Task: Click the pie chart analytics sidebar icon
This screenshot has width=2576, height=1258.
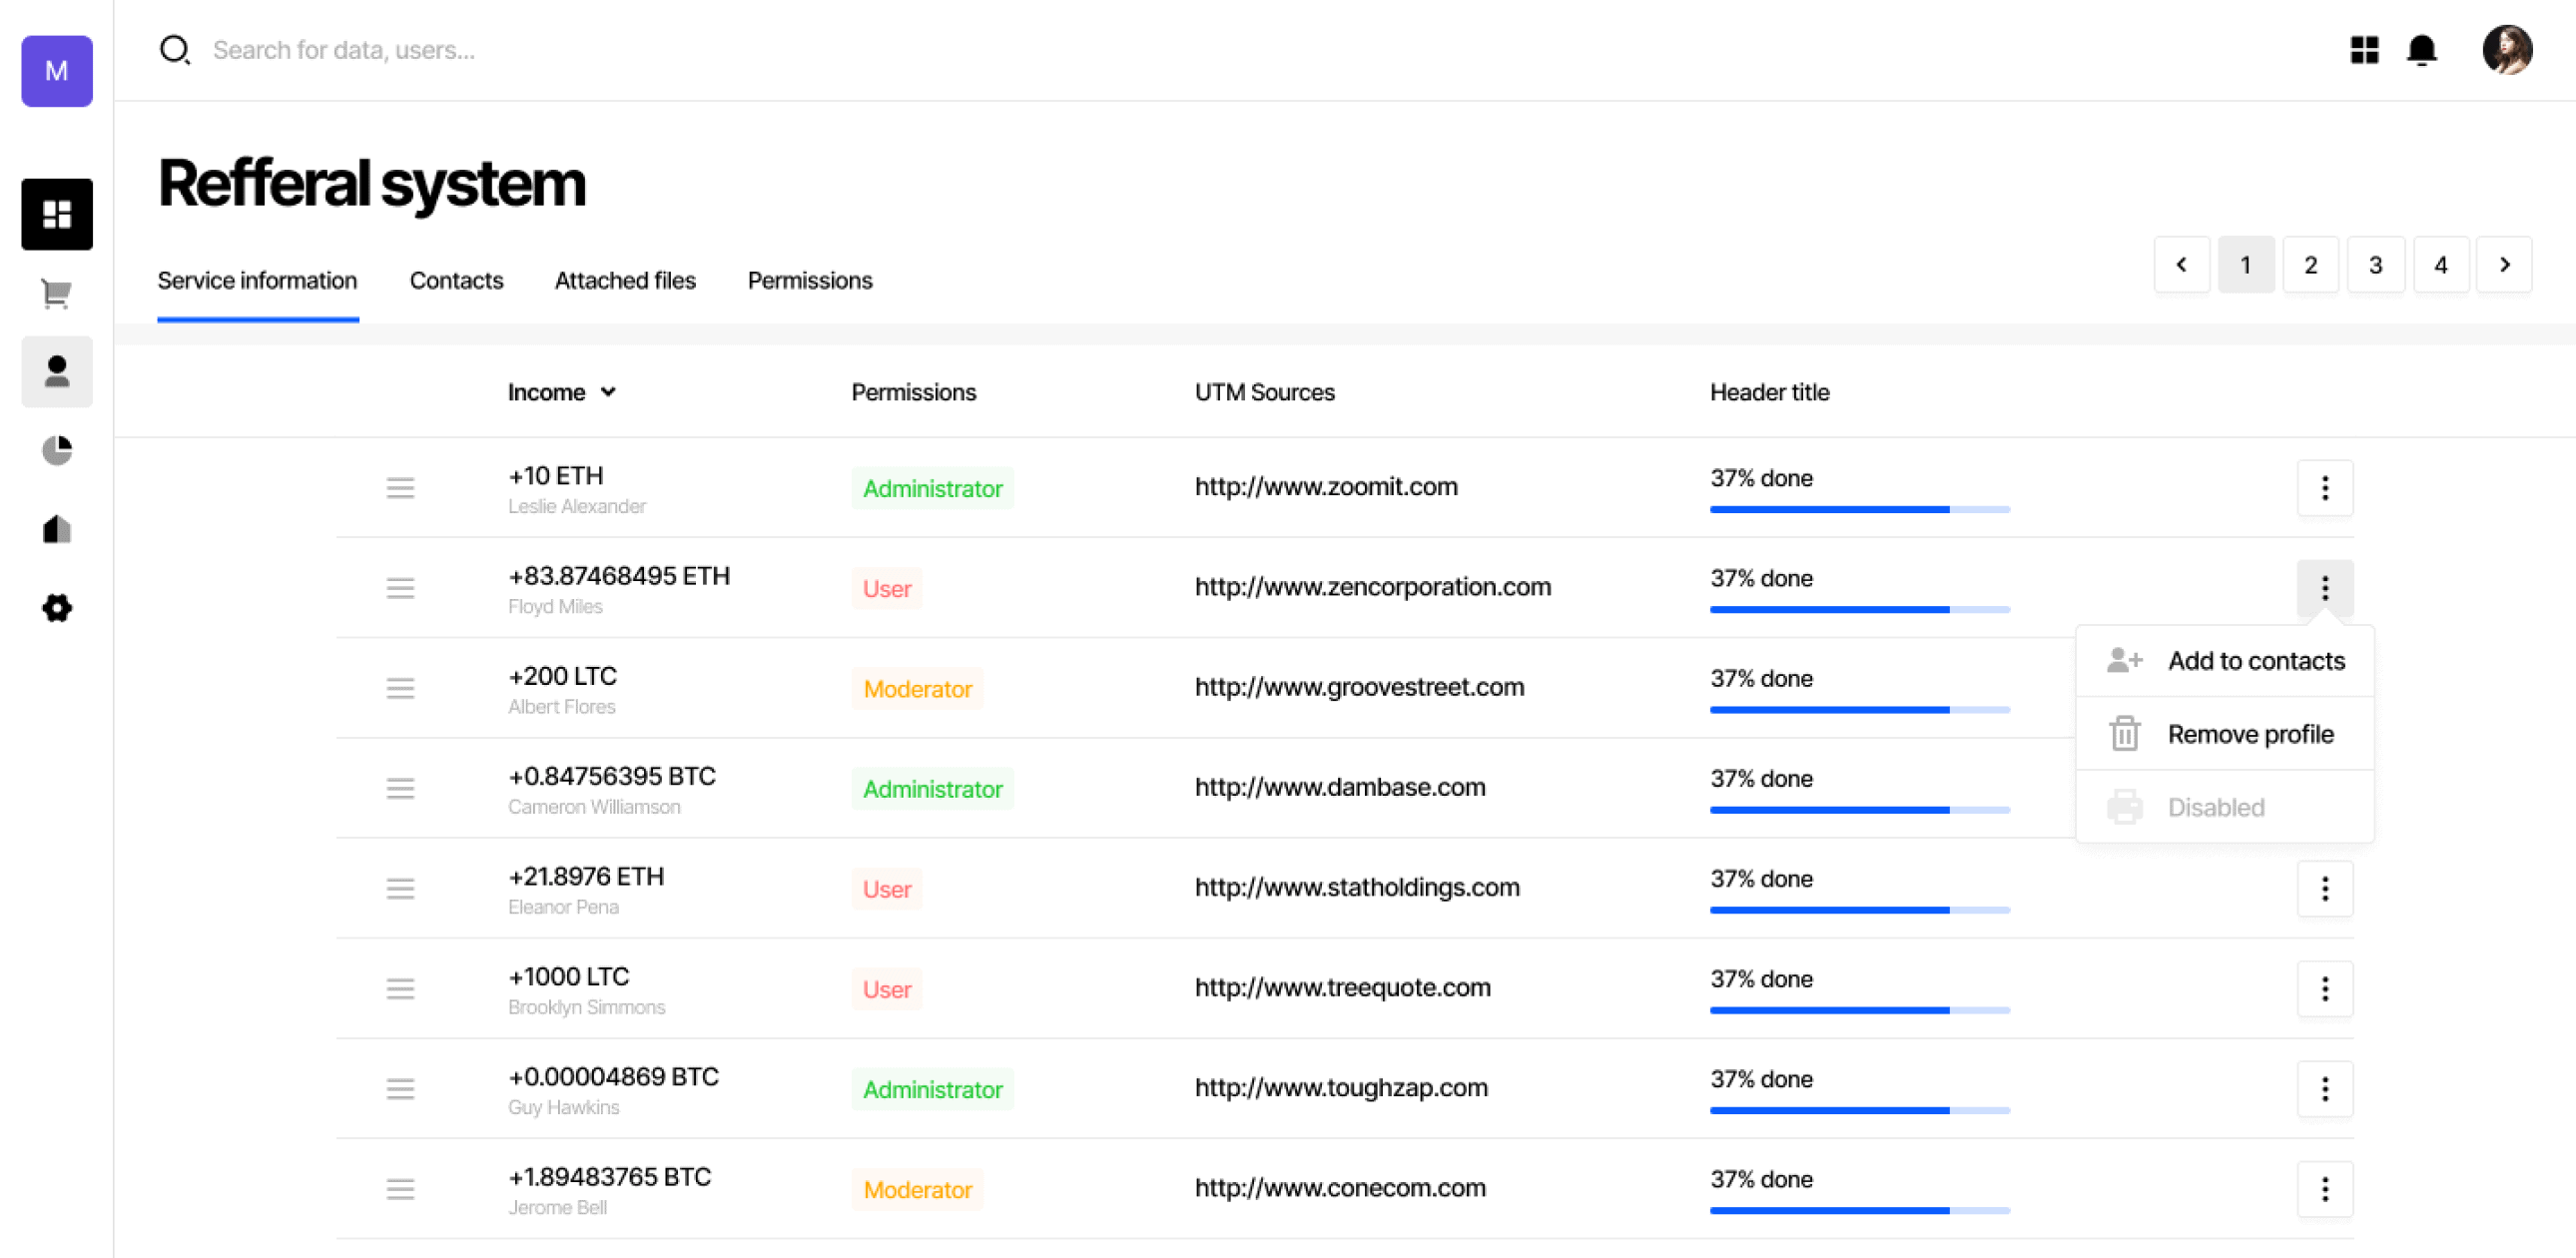Action: pos(56,450)
